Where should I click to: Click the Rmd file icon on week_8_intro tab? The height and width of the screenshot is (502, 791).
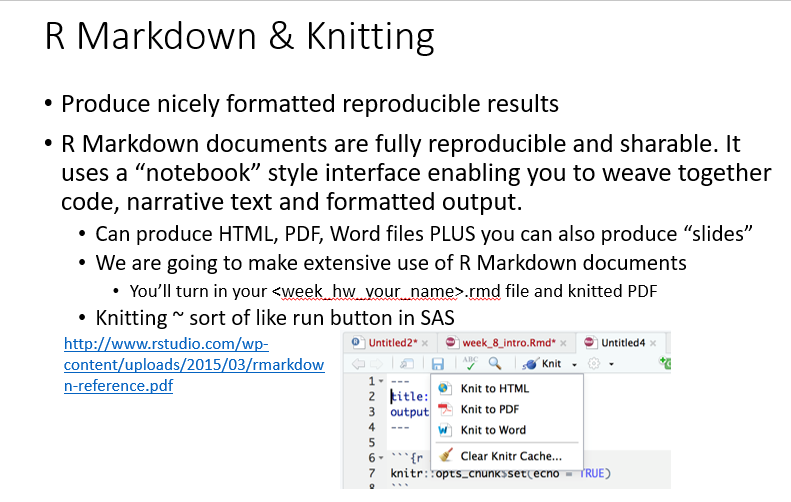(x=451, y=343)
